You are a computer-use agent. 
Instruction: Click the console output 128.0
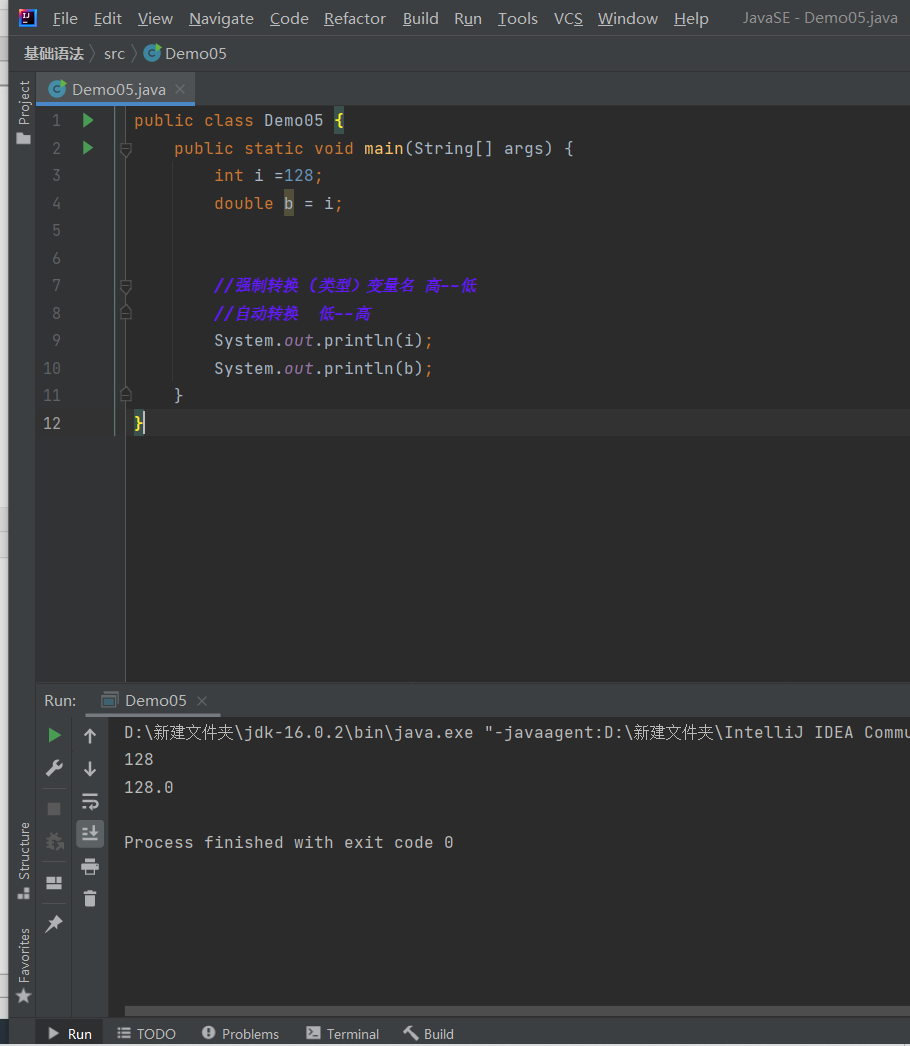coord(149,787)
